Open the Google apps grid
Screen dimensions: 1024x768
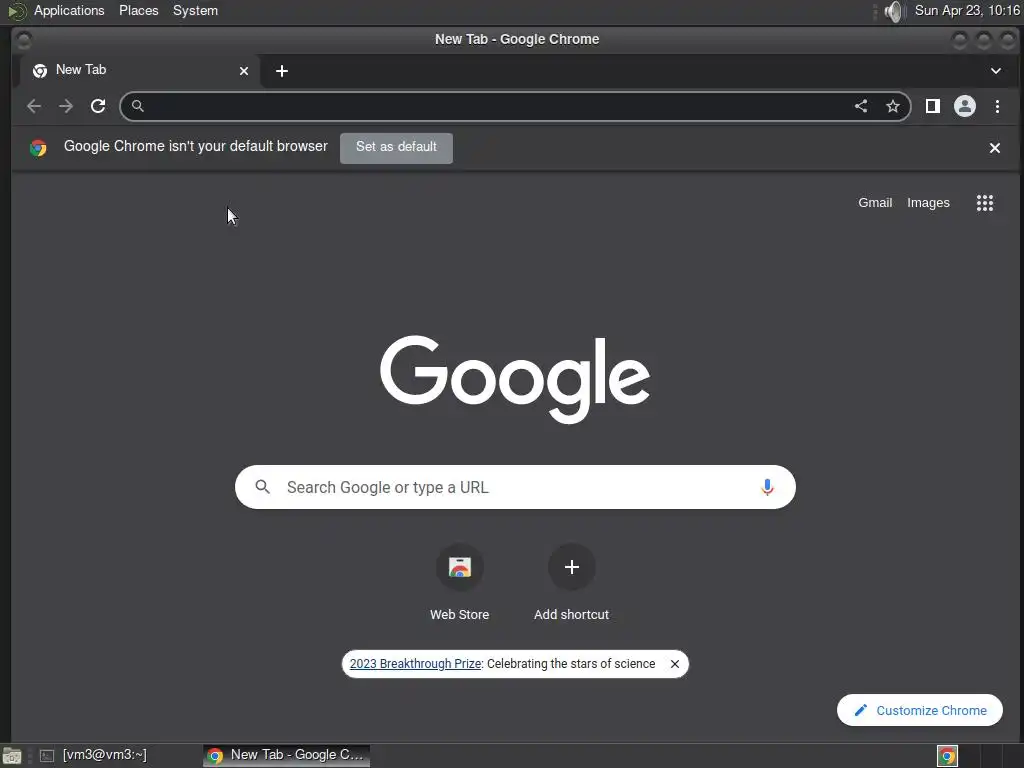(x=985, y=203)
